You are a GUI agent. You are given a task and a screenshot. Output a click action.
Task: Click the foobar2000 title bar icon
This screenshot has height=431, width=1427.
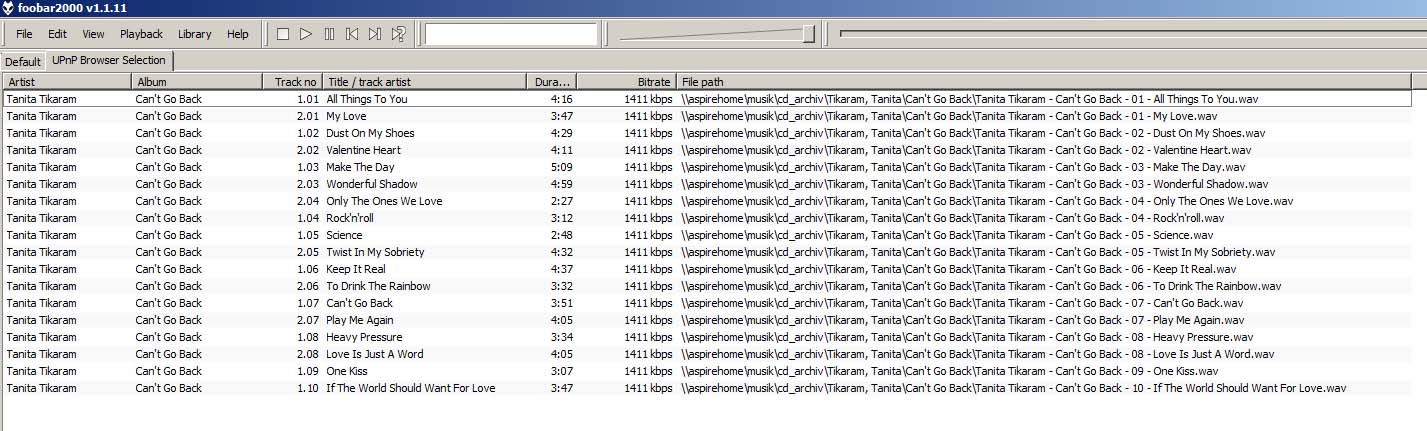8,7
